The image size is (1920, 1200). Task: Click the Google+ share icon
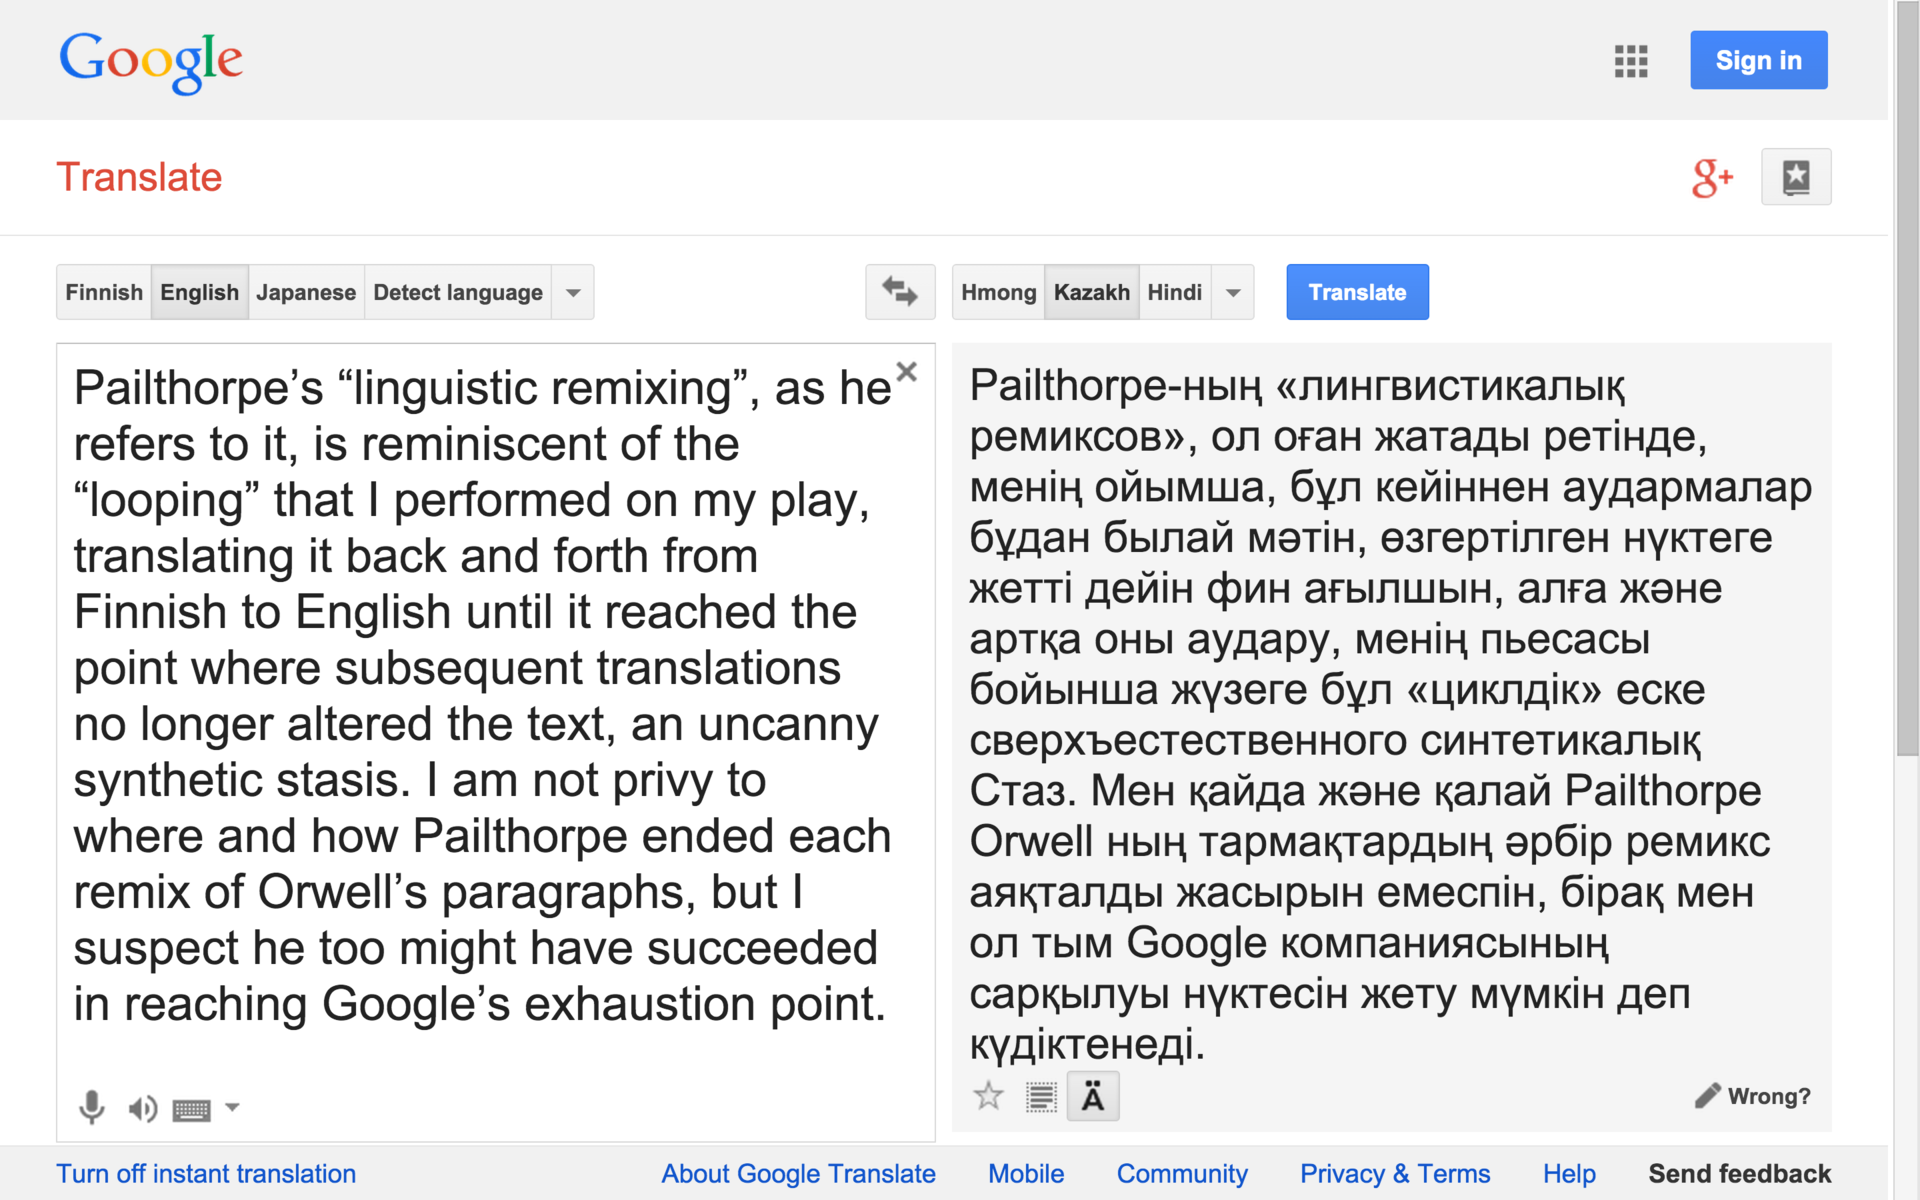tap(1711, 178)
